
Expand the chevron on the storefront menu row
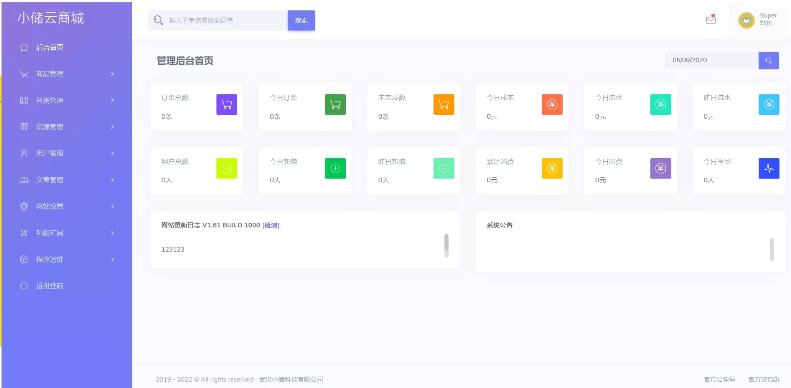tap(112, 127)
